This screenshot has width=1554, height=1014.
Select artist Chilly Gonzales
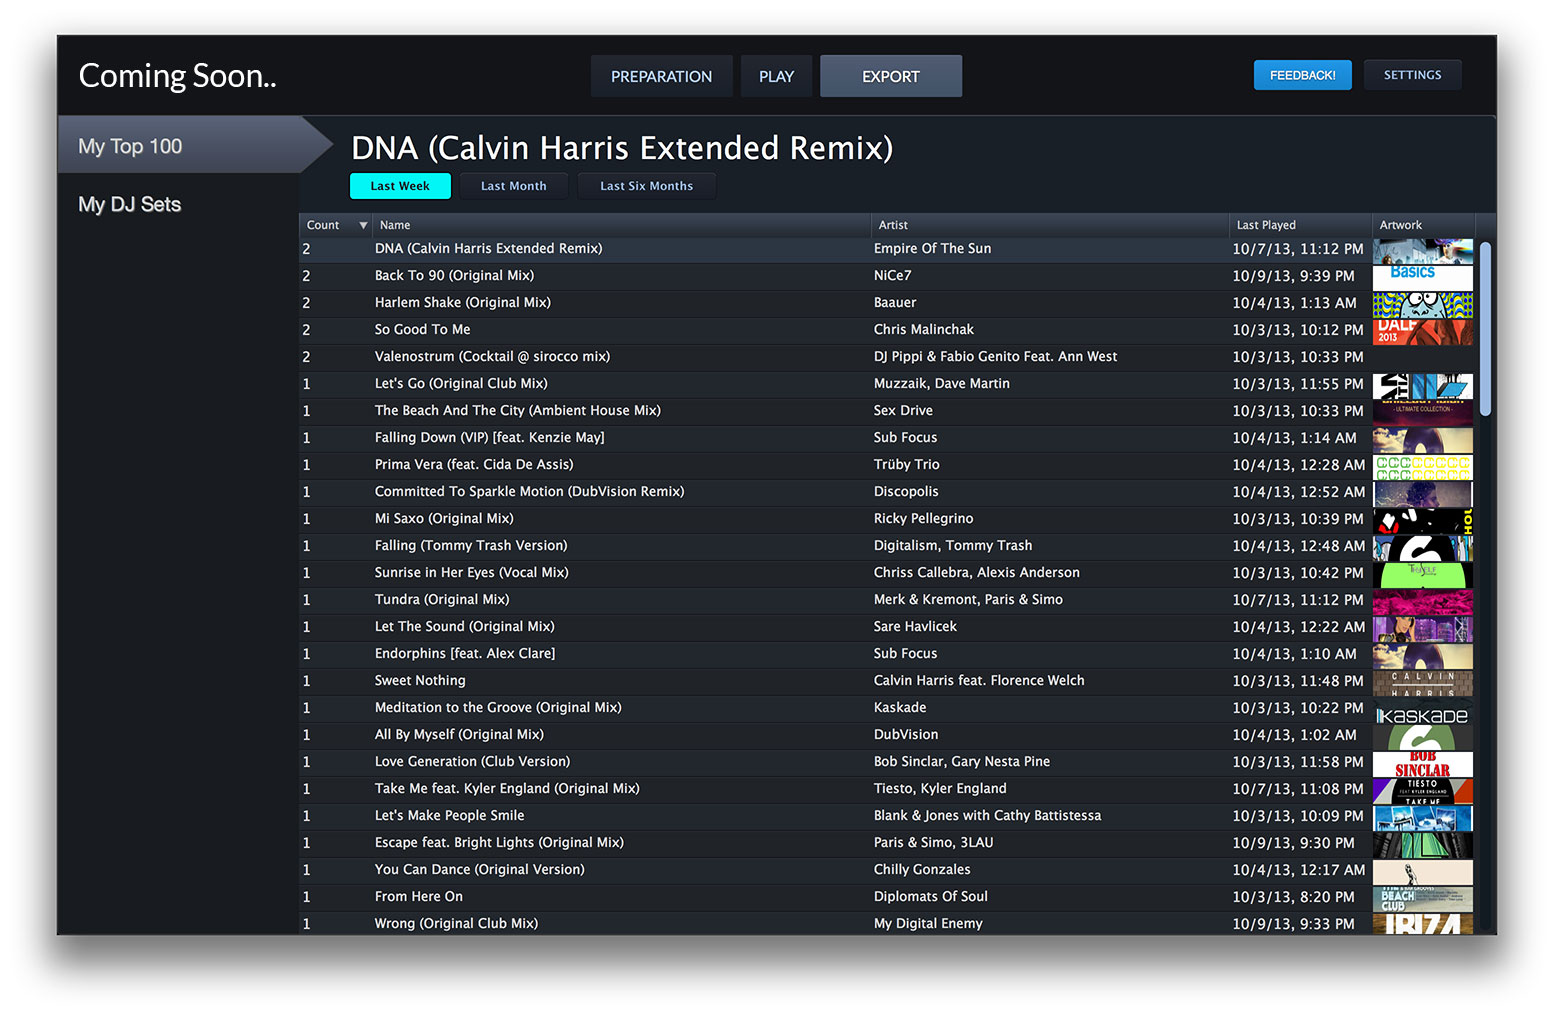[x=922, y=870]
